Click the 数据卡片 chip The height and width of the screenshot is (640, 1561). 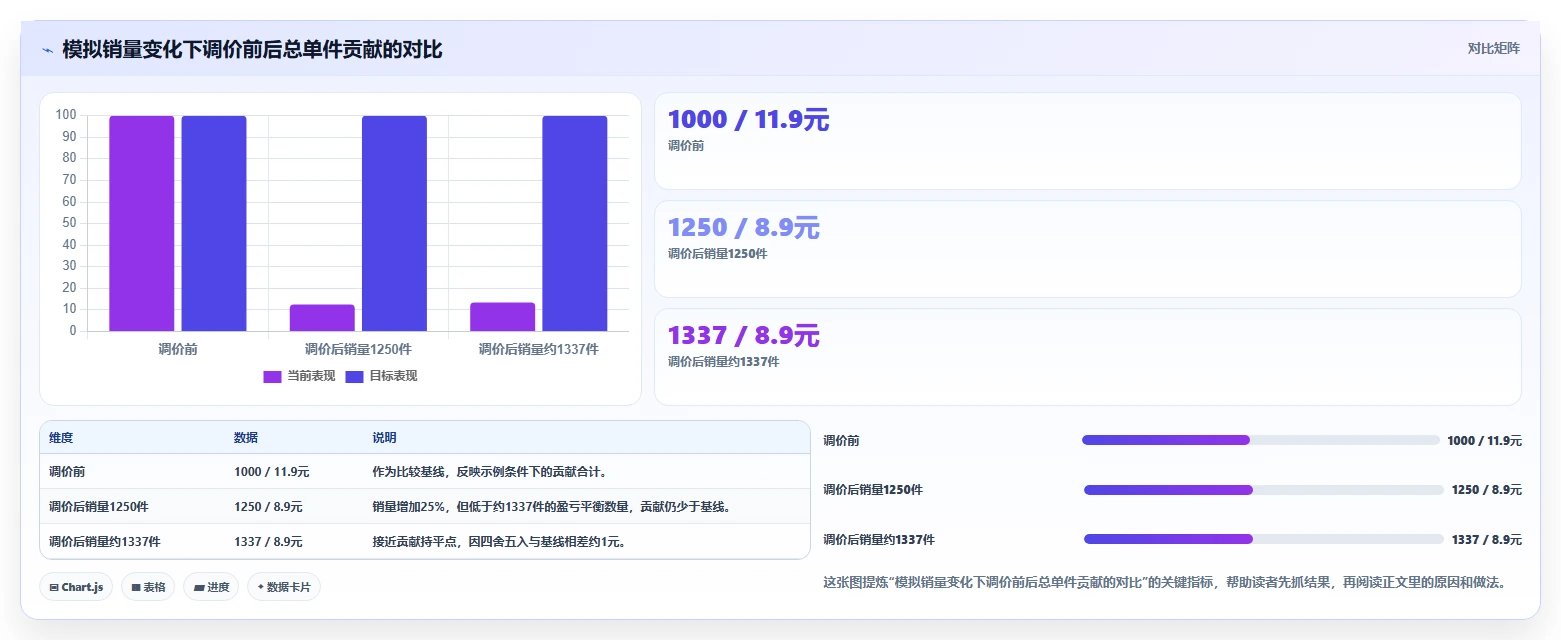[284, 587]
